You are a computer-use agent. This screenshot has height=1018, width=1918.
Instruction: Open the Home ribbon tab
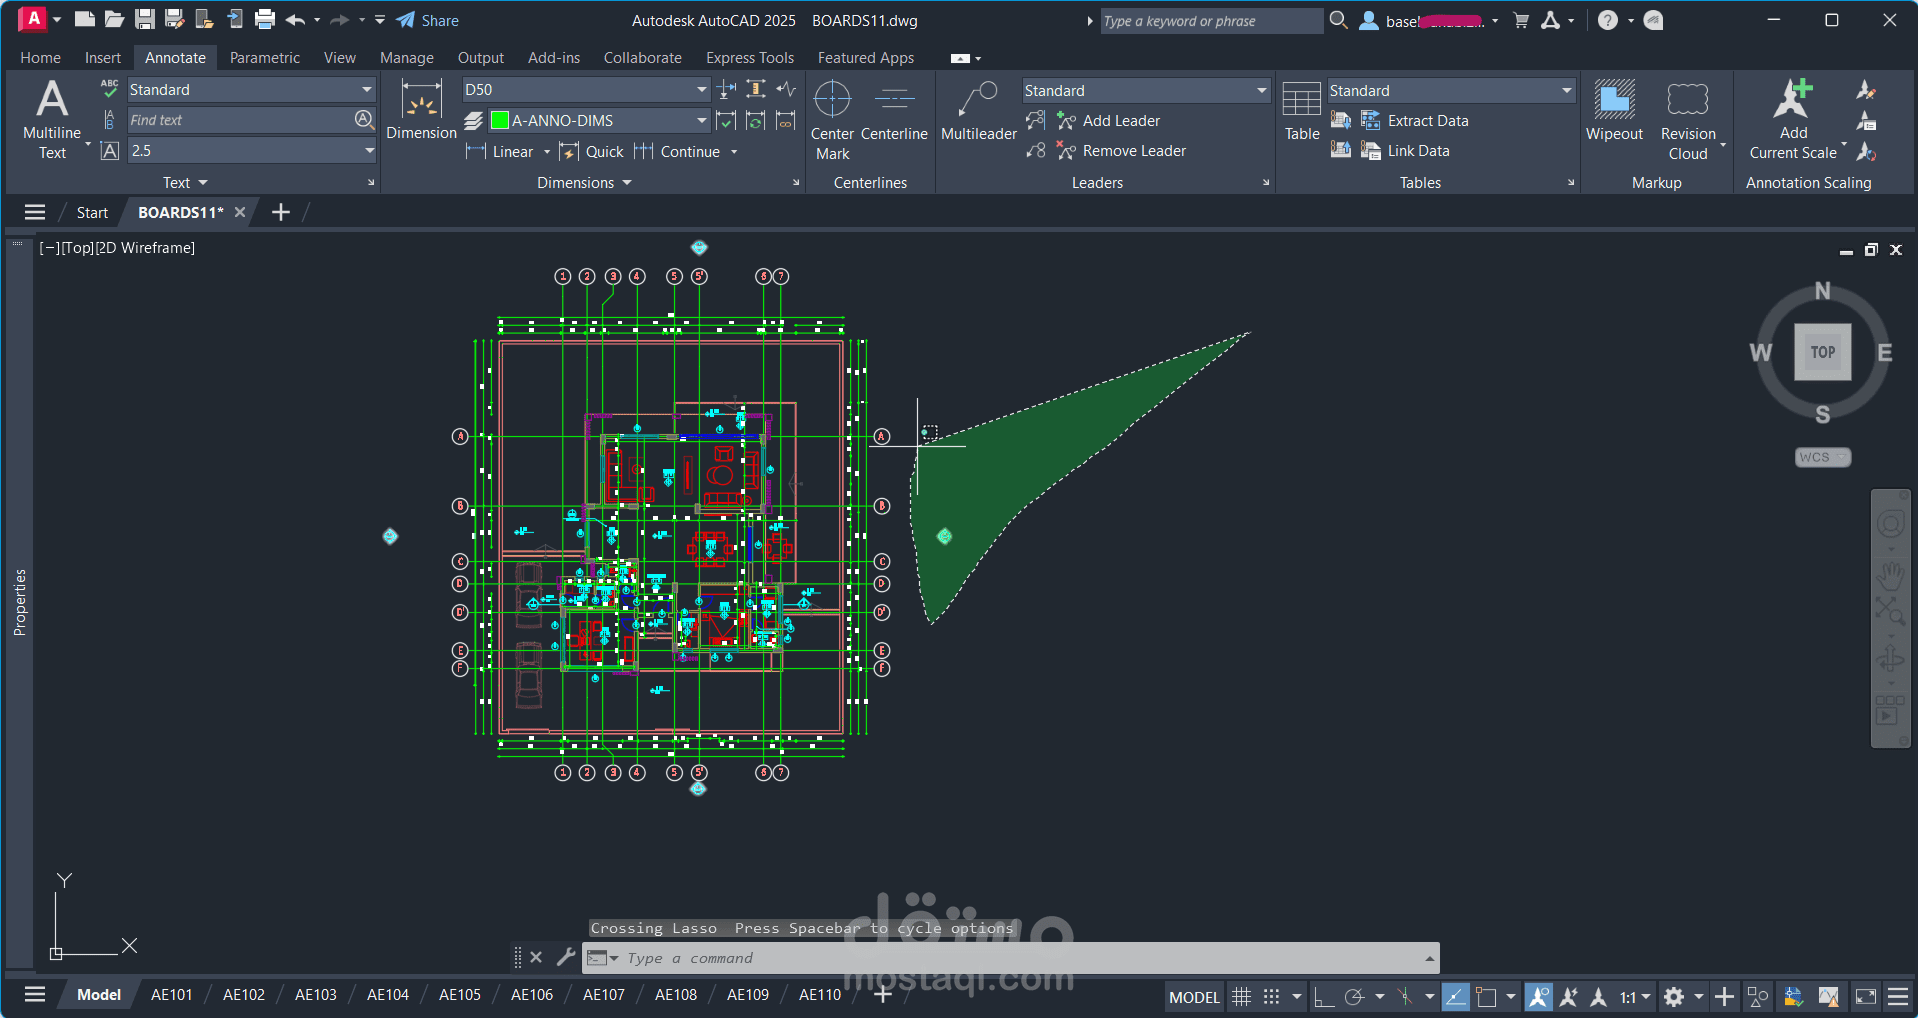click(x=40, y=57)
